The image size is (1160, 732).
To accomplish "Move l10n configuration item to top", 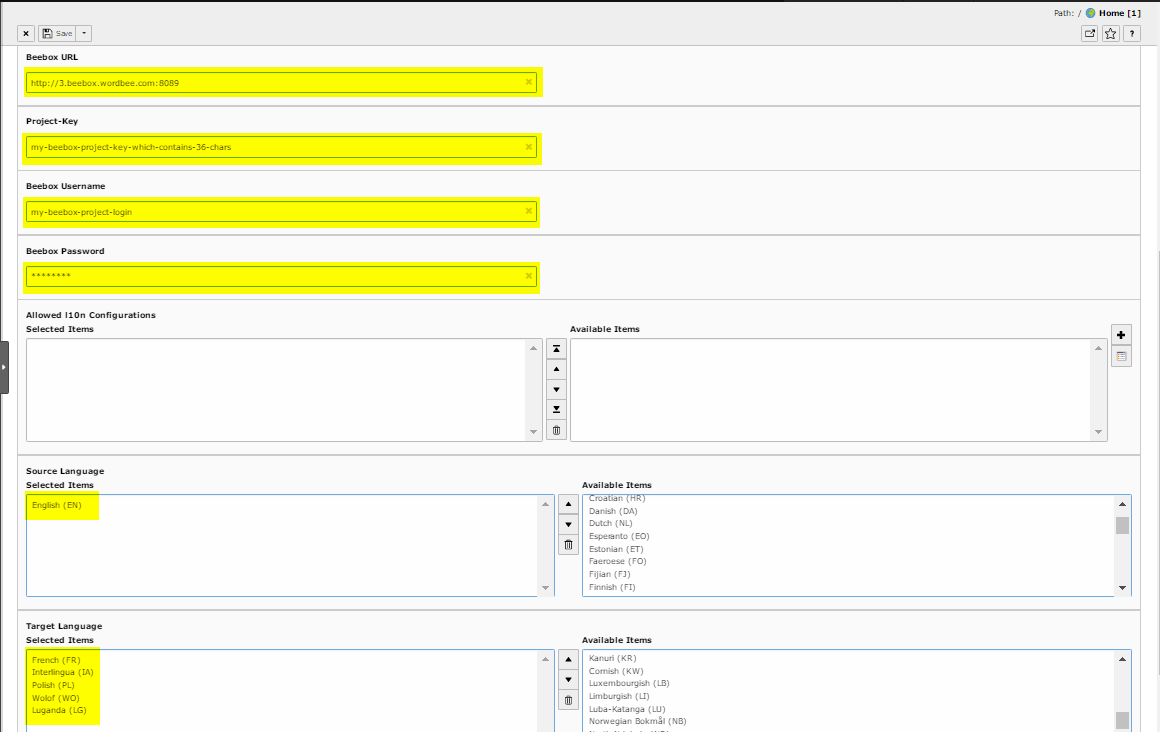I will click(x=558, y=349).
